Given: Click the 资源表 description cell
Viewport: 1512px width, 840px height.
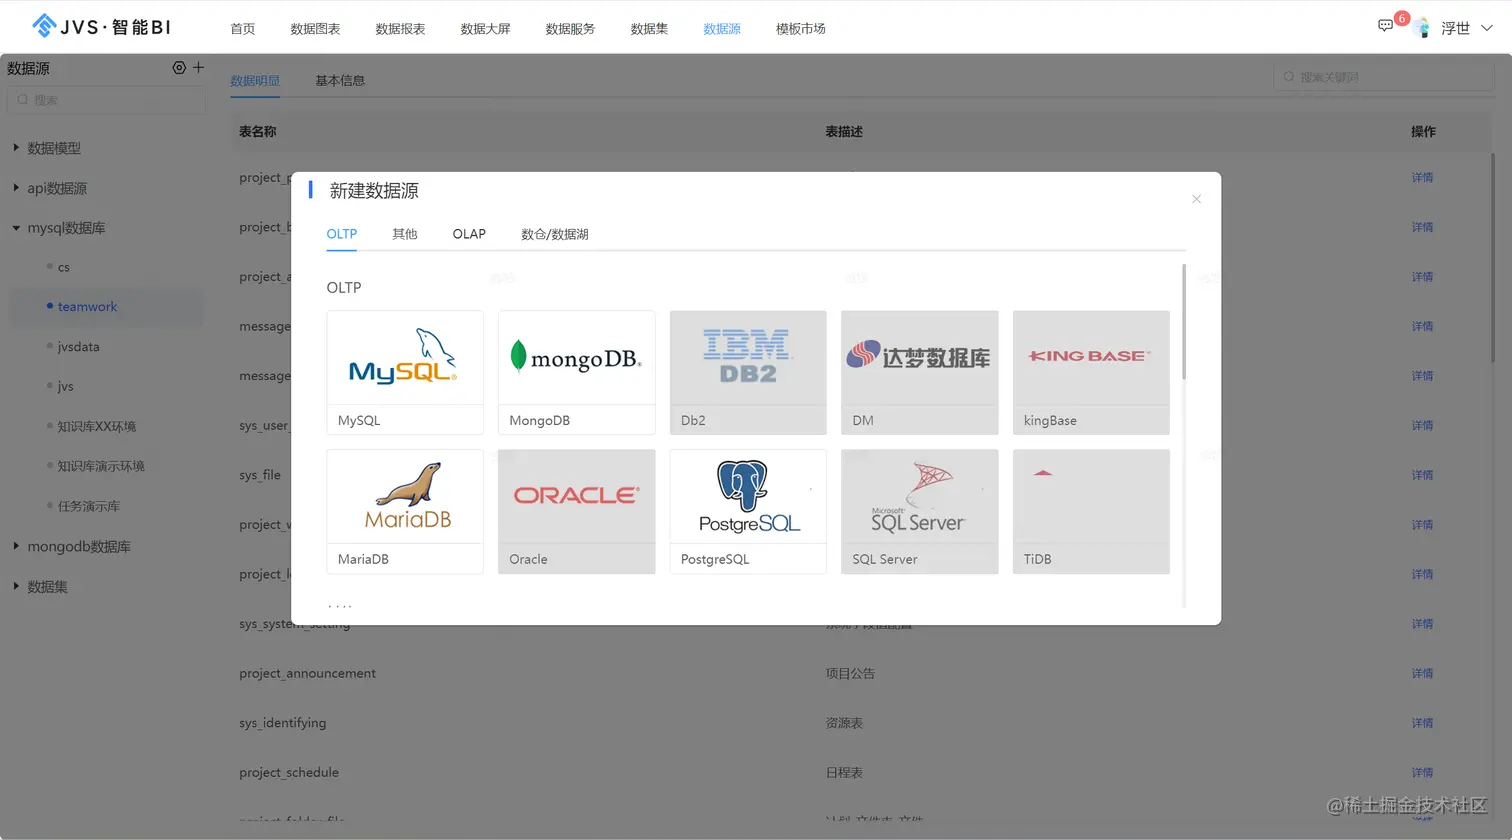Looking at the screenshot, I should (844, 723).
